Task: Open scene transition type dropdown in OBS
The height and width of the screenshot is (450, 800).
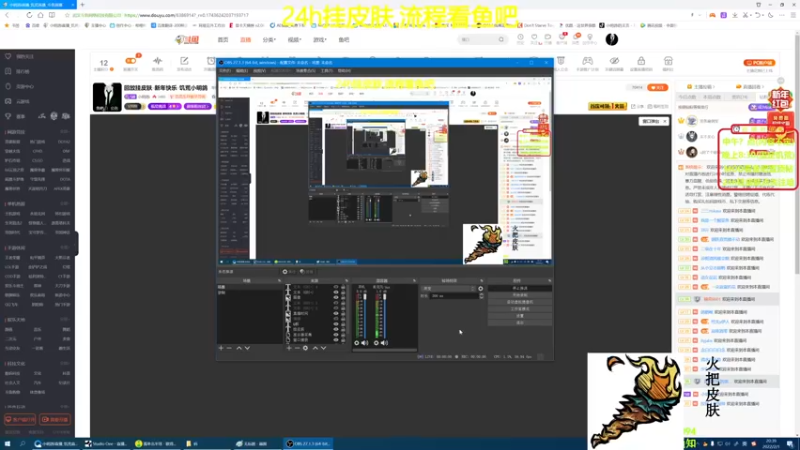Action: [x=448, y=288]
